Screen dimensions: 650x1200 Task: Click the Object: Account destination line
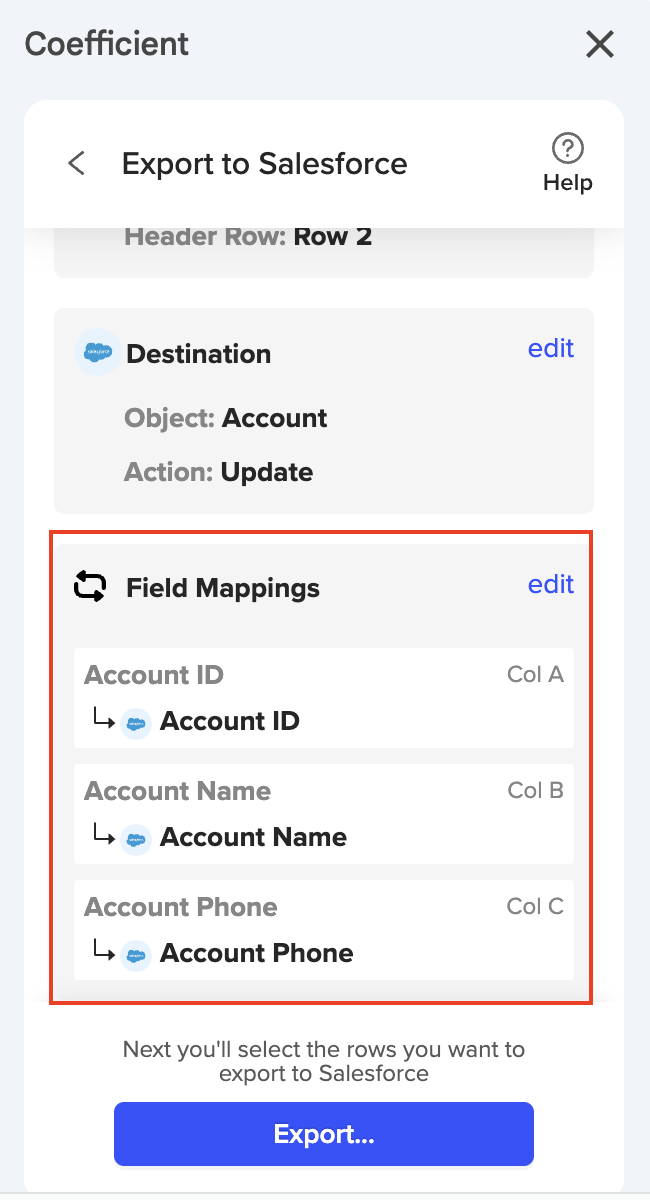[226, 418]
